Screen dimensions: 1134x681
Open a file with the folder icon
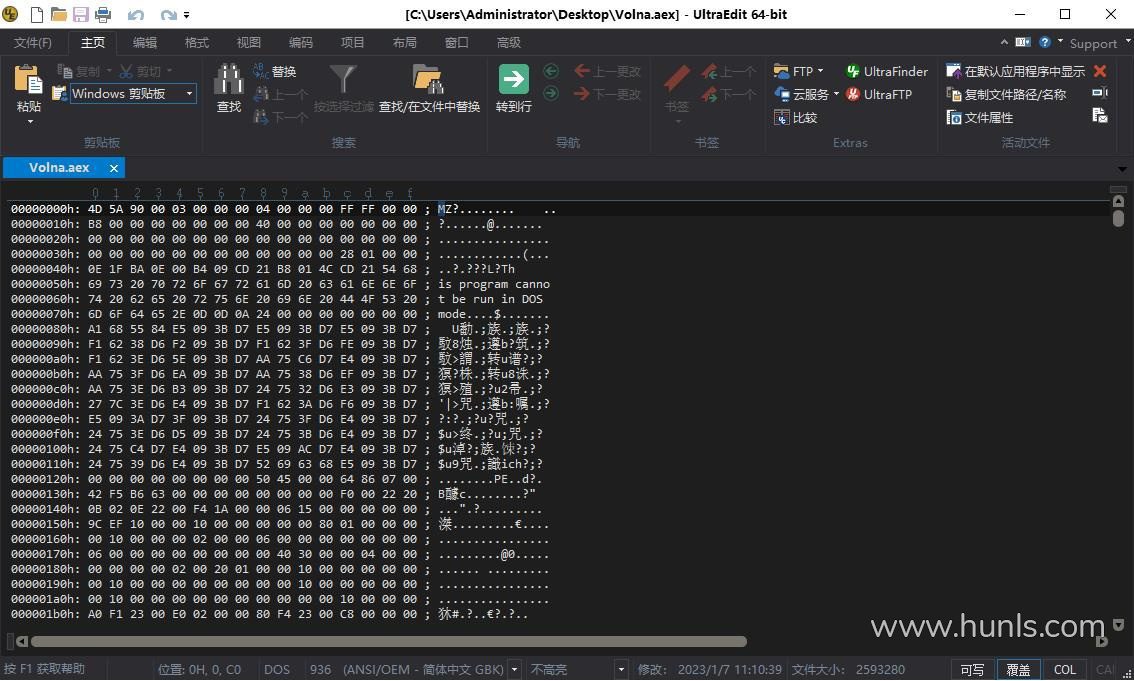(x=59, y=14)
